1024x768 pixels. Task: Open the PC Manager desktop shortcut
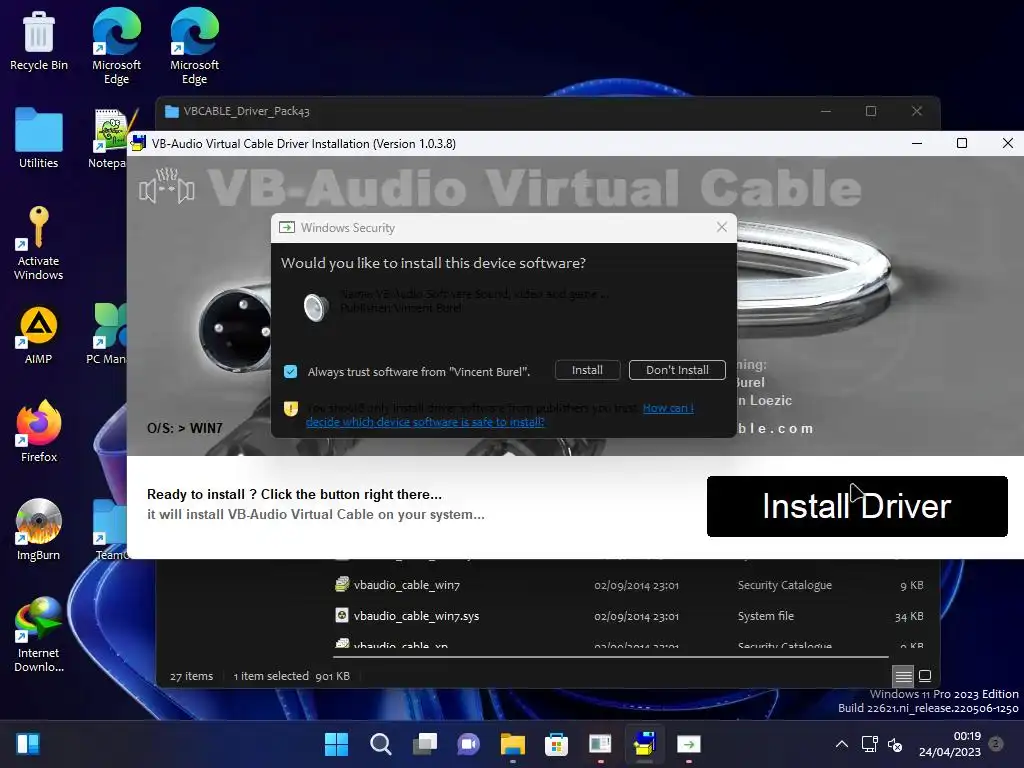[x=106, y=334]
